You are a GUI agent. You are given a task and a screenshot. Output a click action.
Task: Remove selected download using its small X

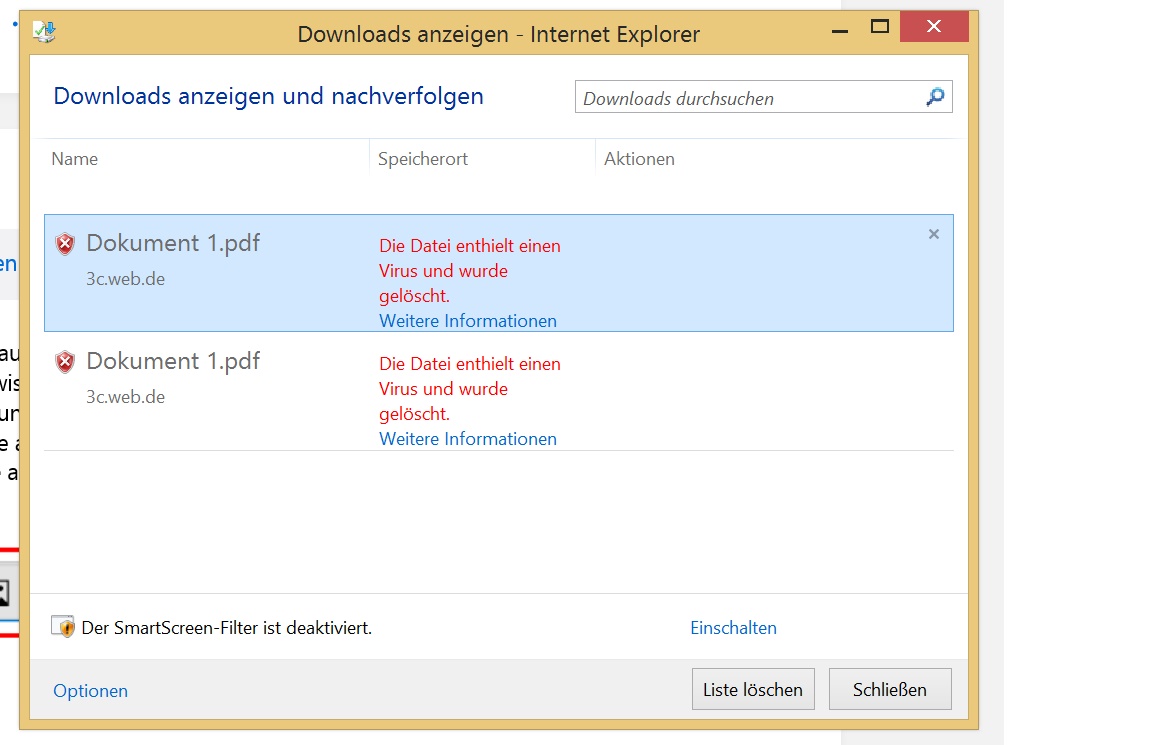[x=934, y=234]
